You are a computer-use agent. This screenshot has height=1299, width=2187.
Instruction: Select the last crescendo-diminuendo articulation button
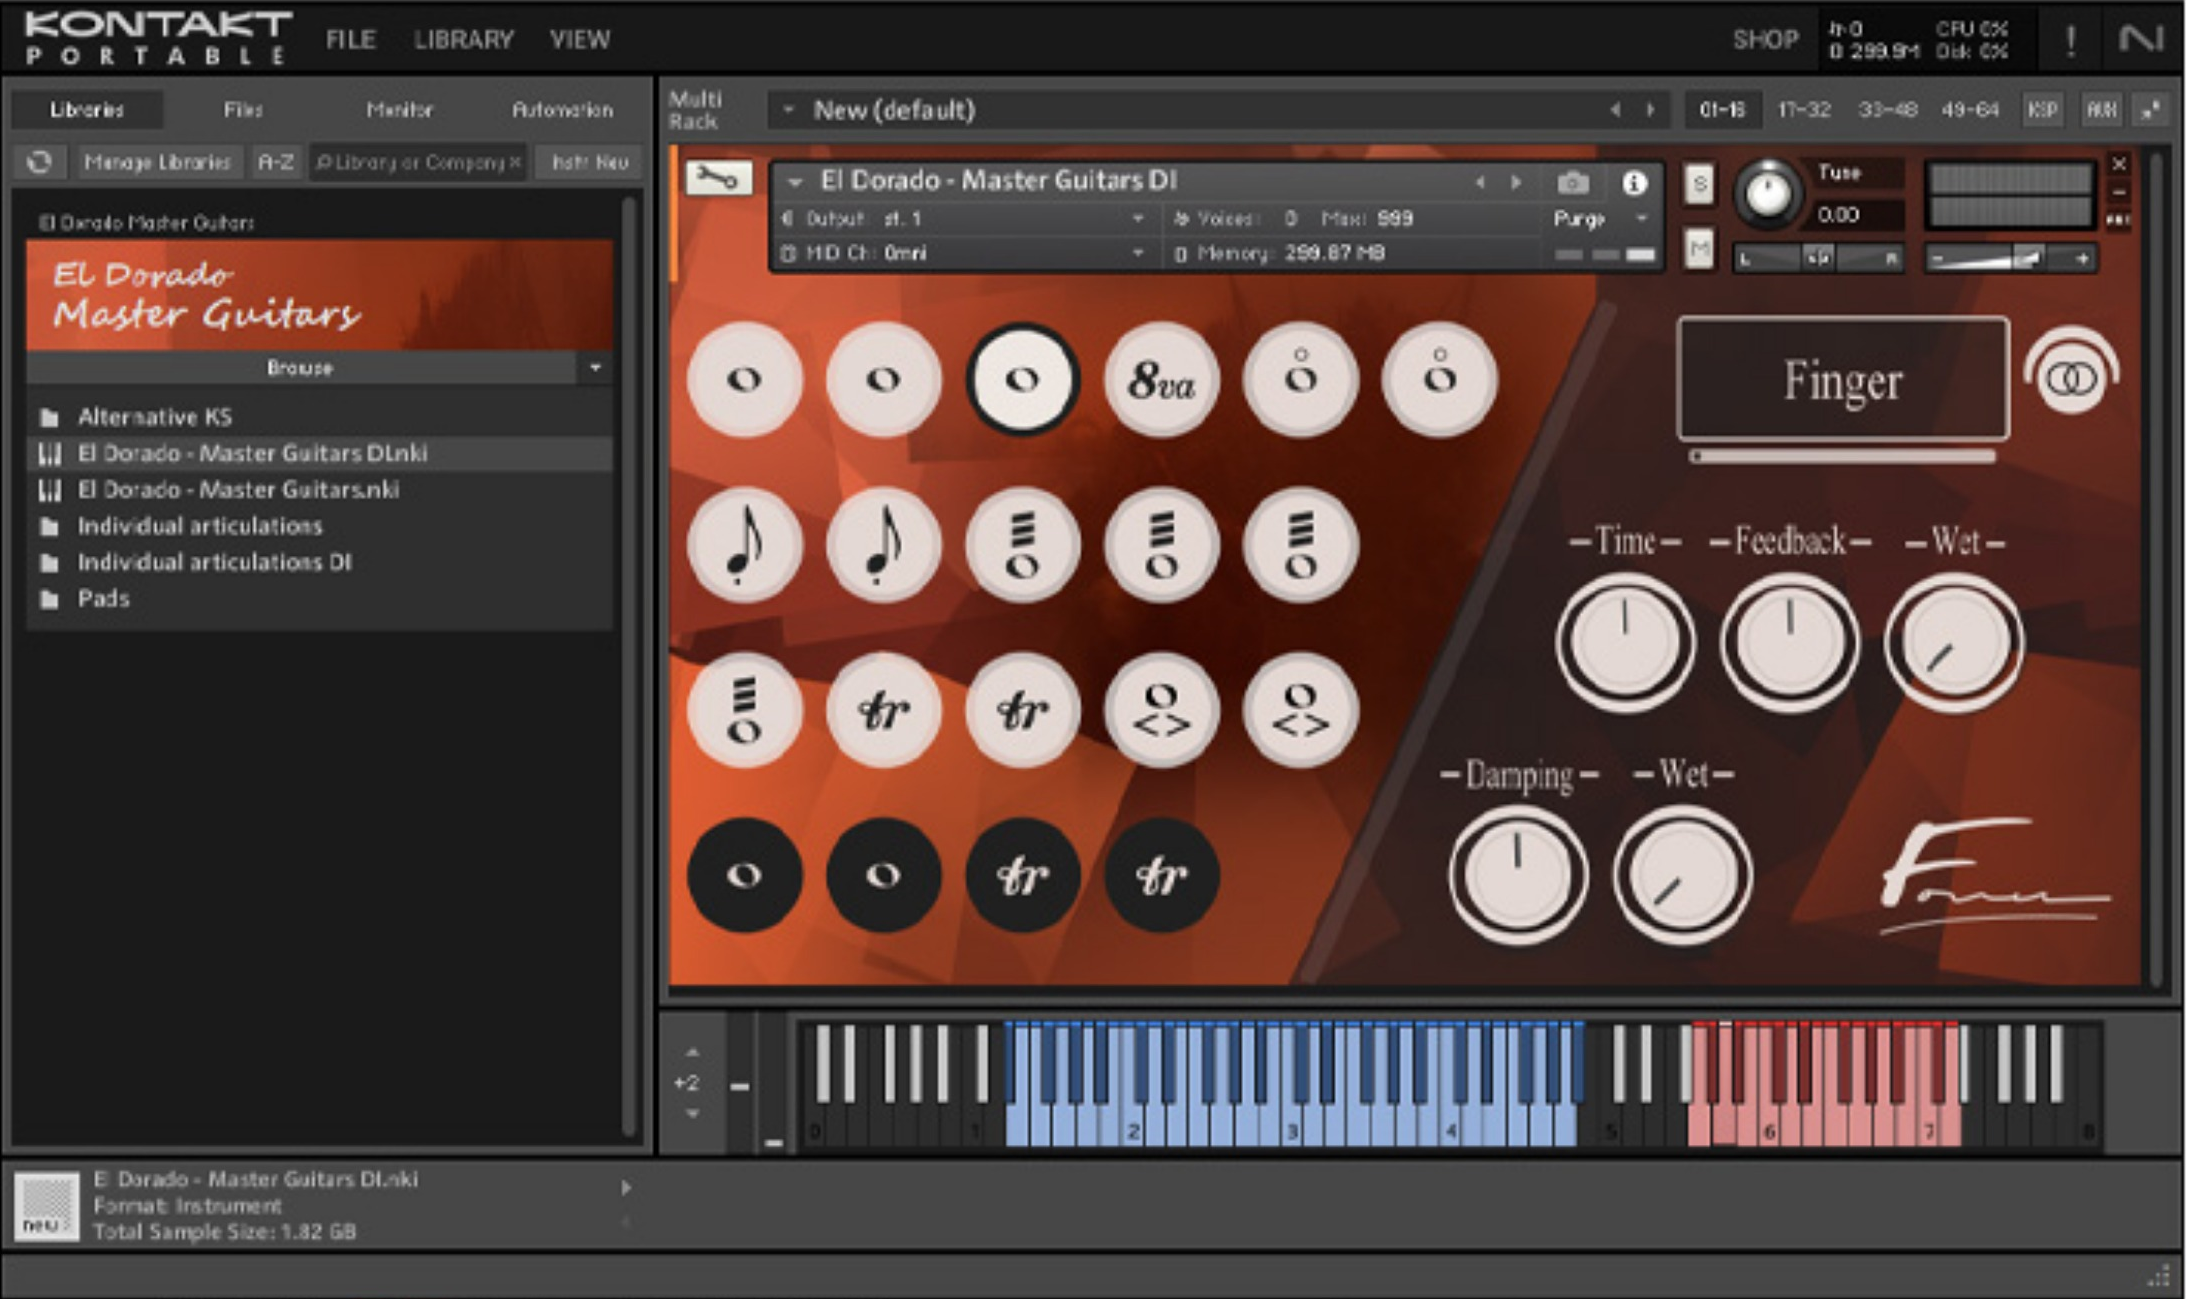coord(1300,710)
